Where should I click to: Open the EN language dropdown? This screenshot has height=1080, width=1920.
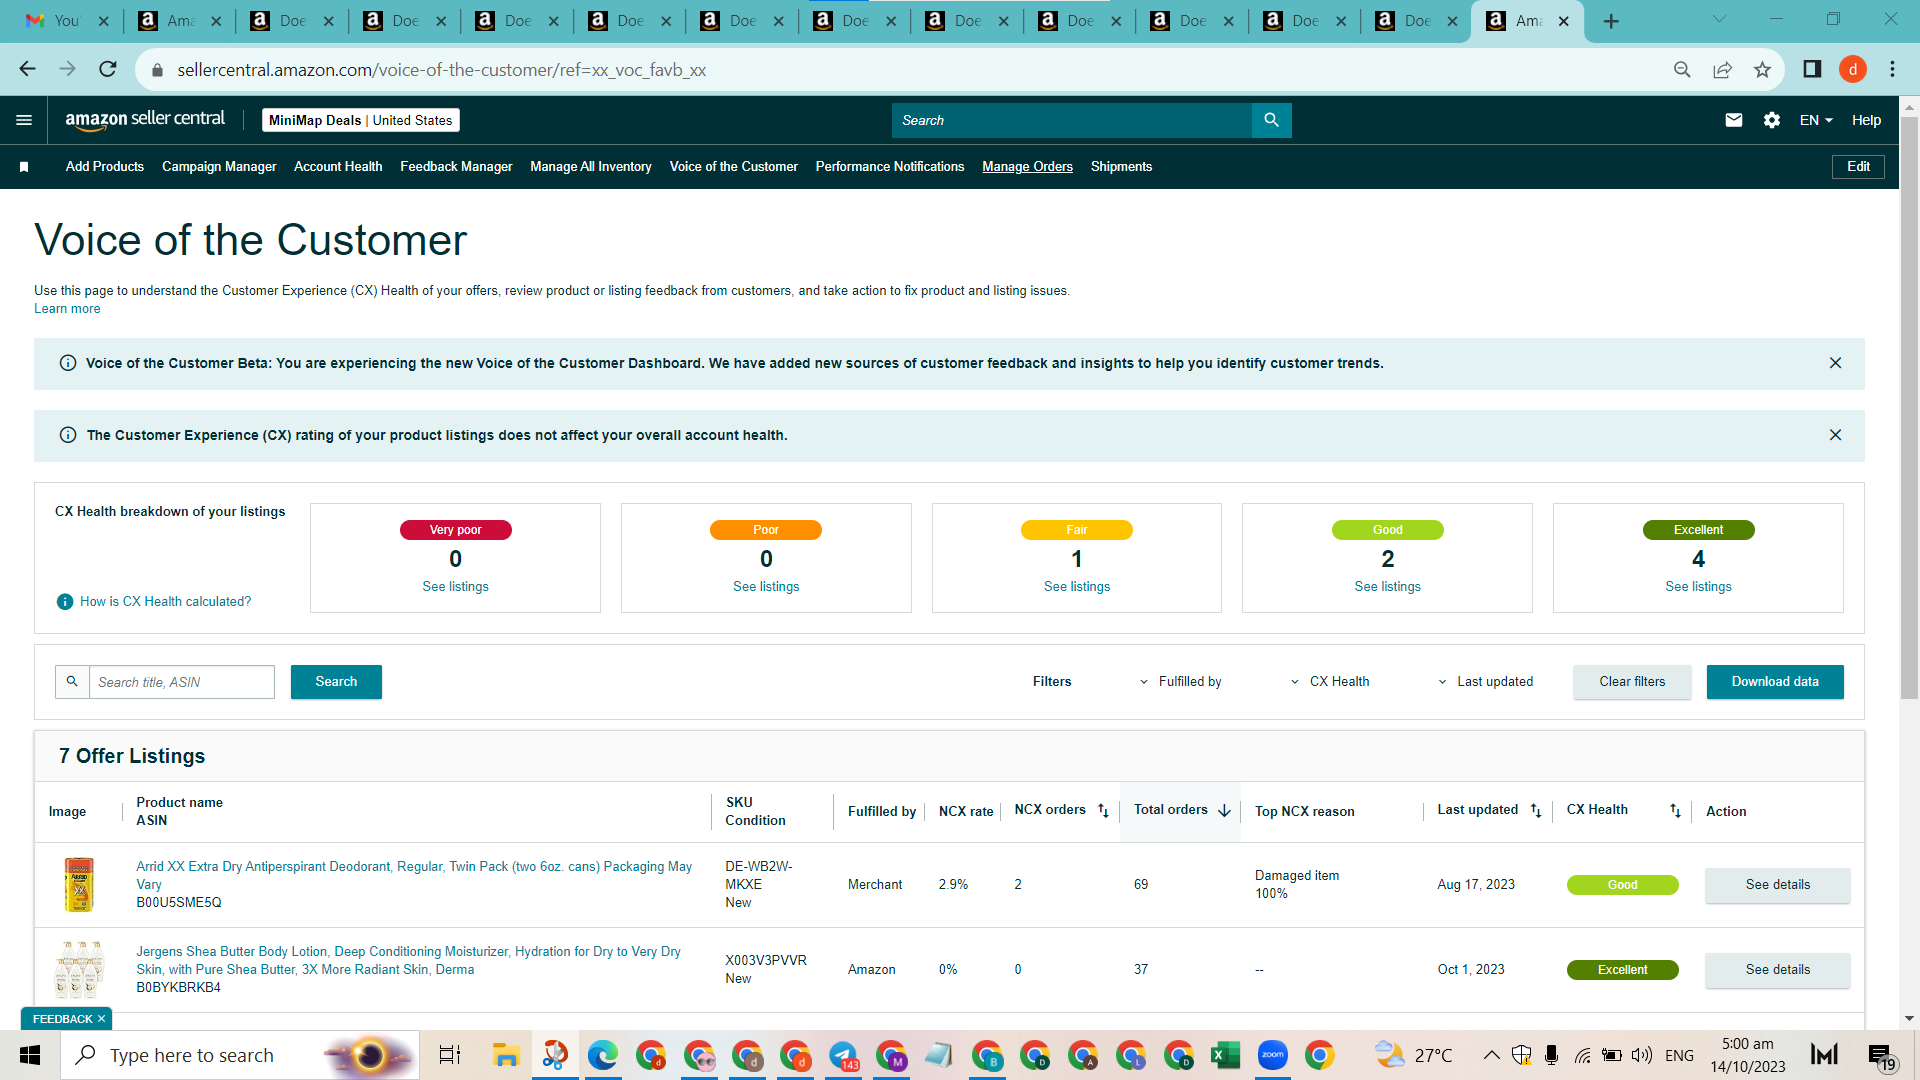[1816, 120]
